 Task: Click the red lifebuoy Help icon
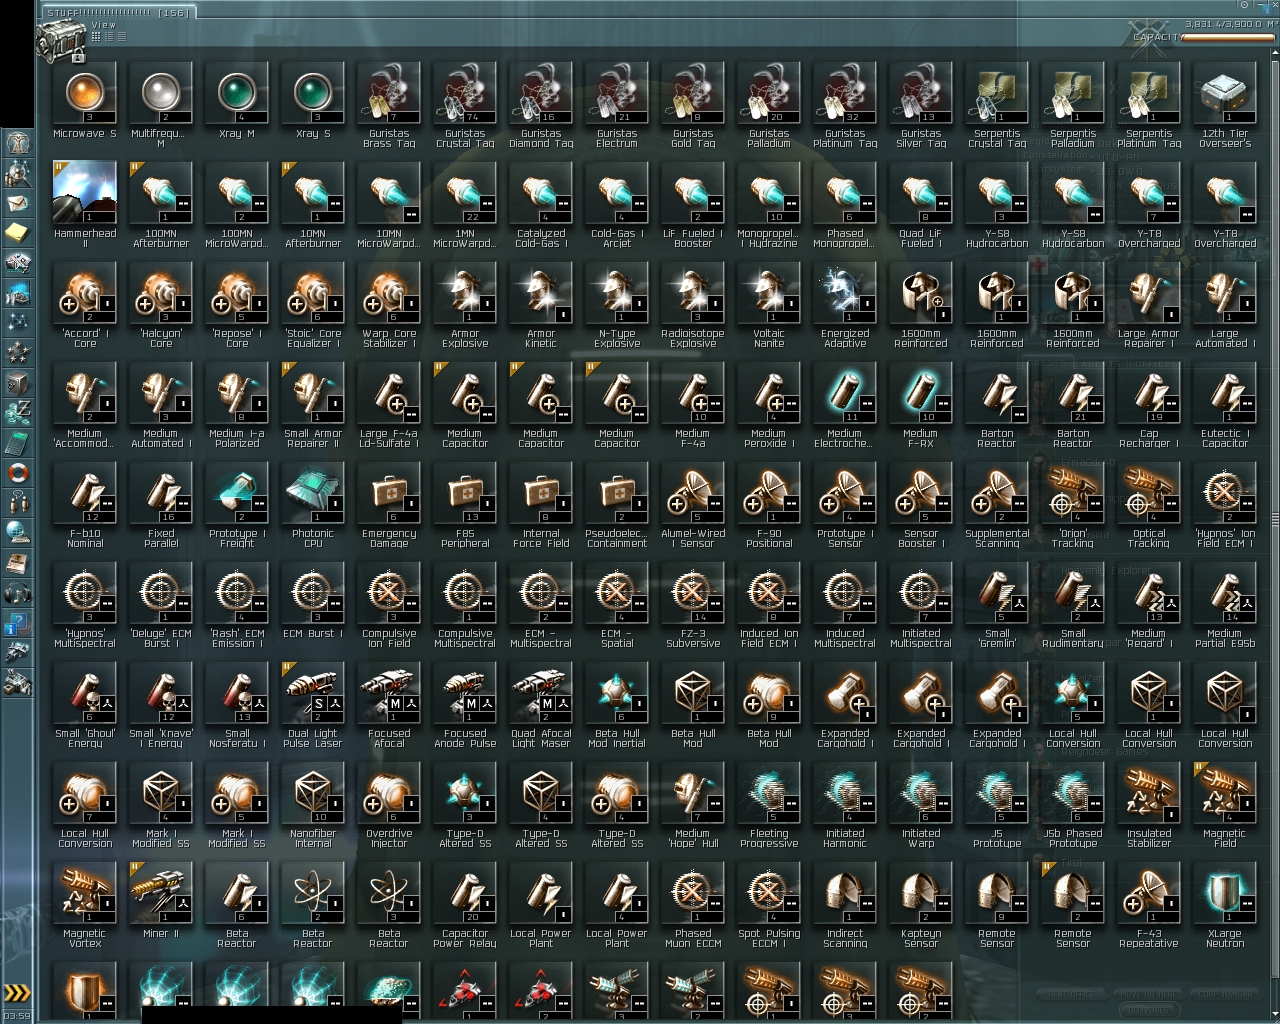pos(17,473)
